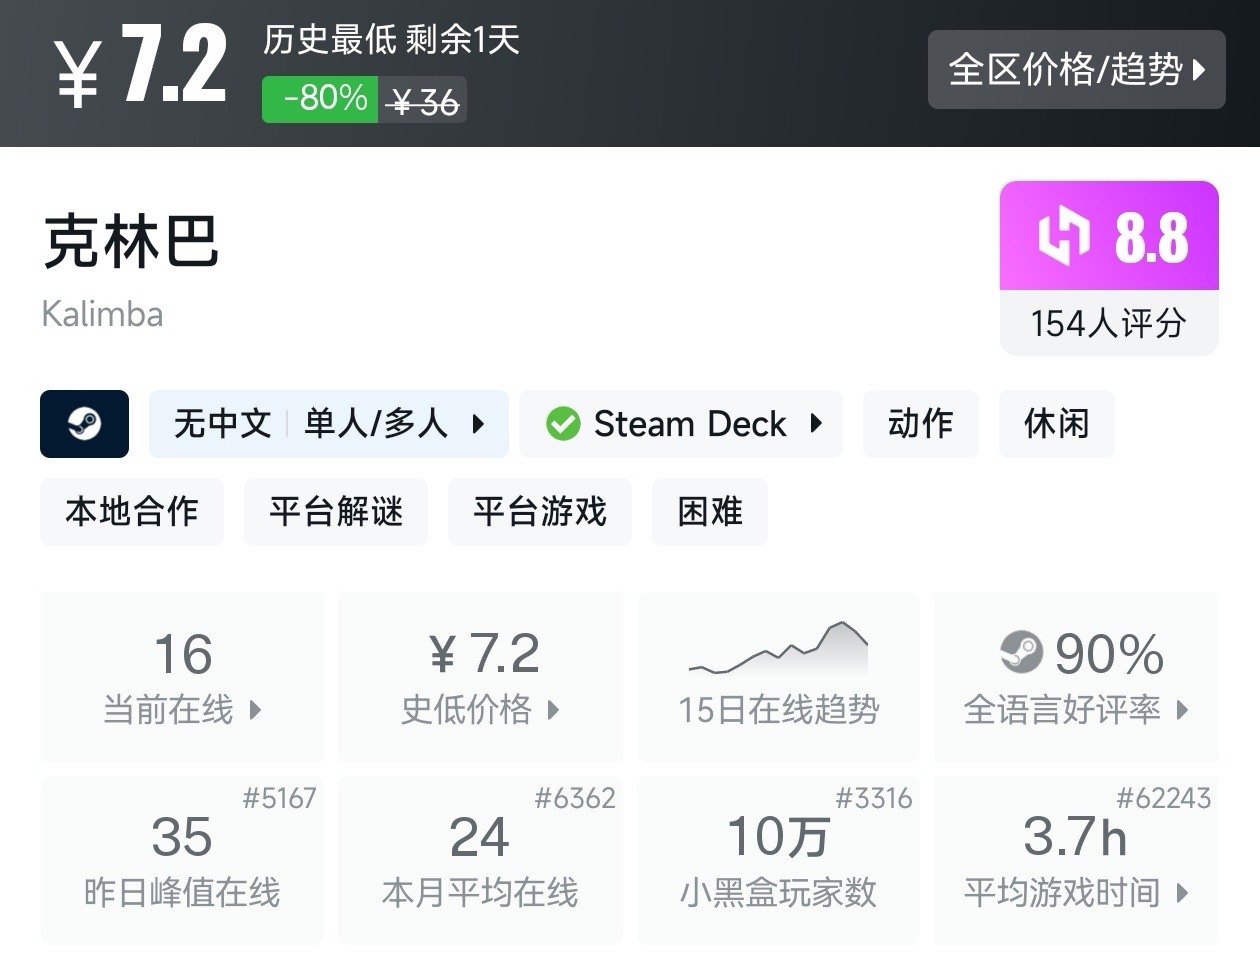Click the Steam logo beside 90% rating
The image size is (1260, 959).
(x=1021, y=653)
